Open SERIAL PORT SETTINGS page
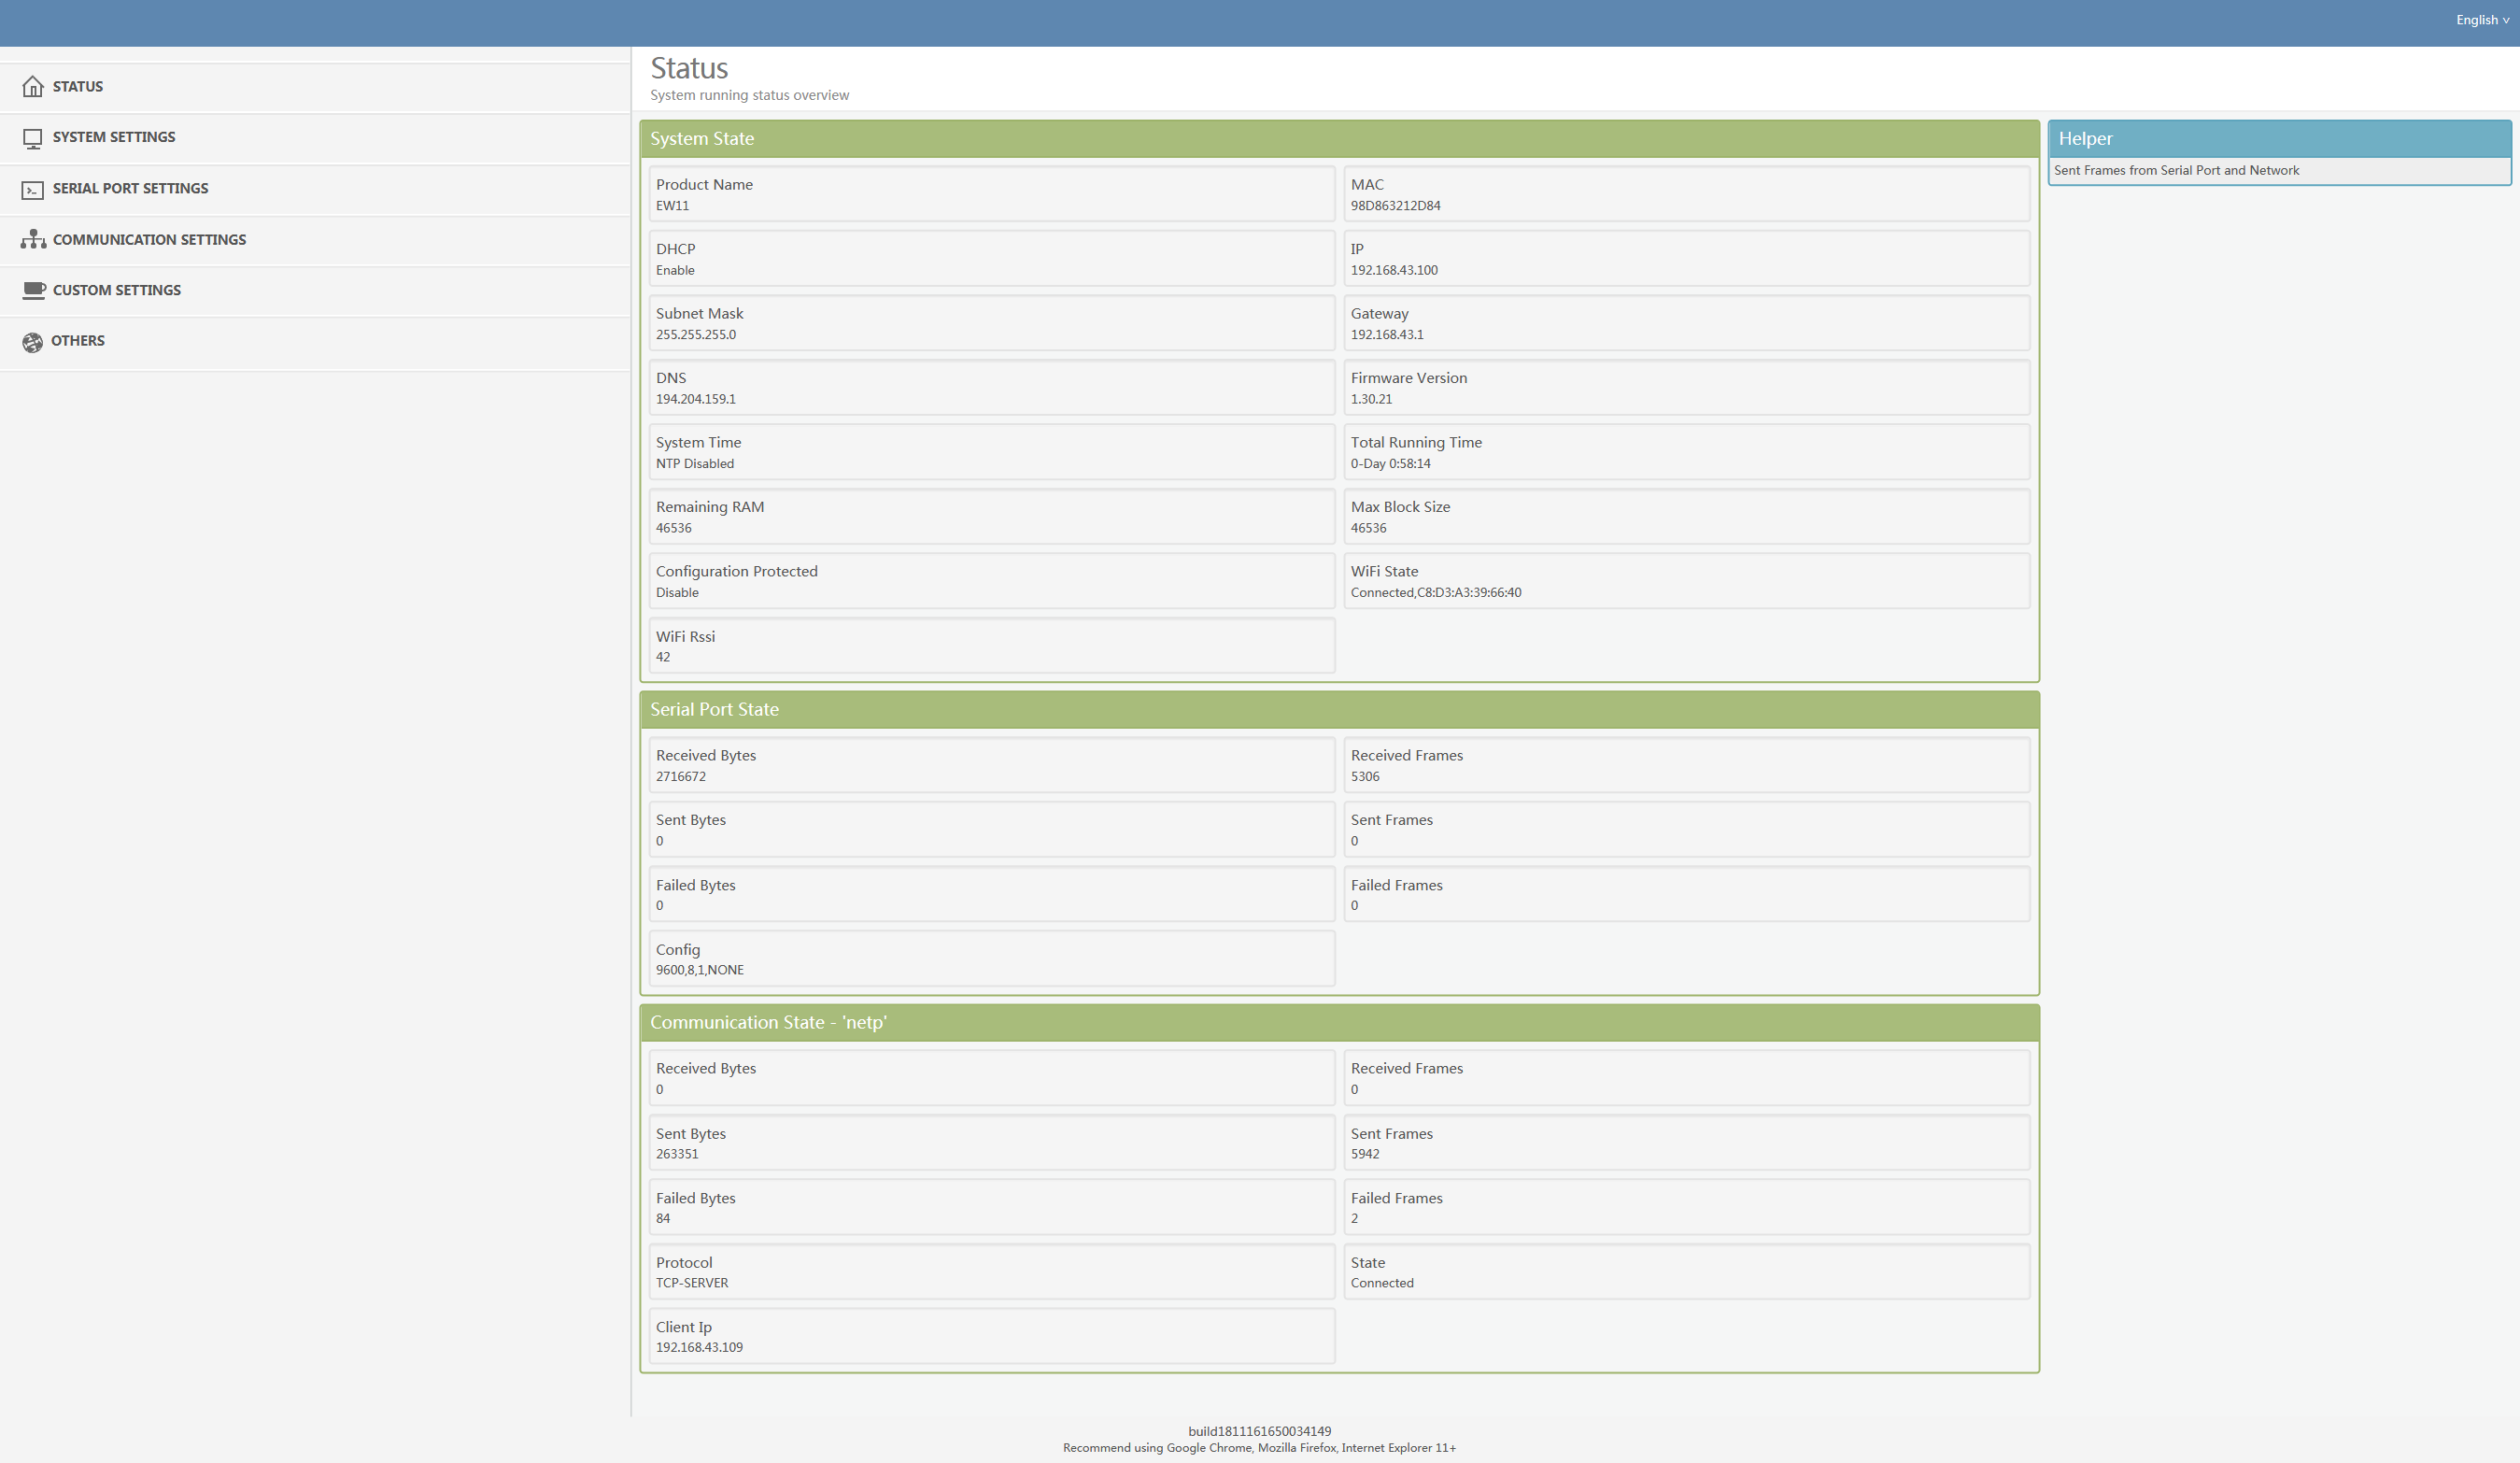 point(315,189)
